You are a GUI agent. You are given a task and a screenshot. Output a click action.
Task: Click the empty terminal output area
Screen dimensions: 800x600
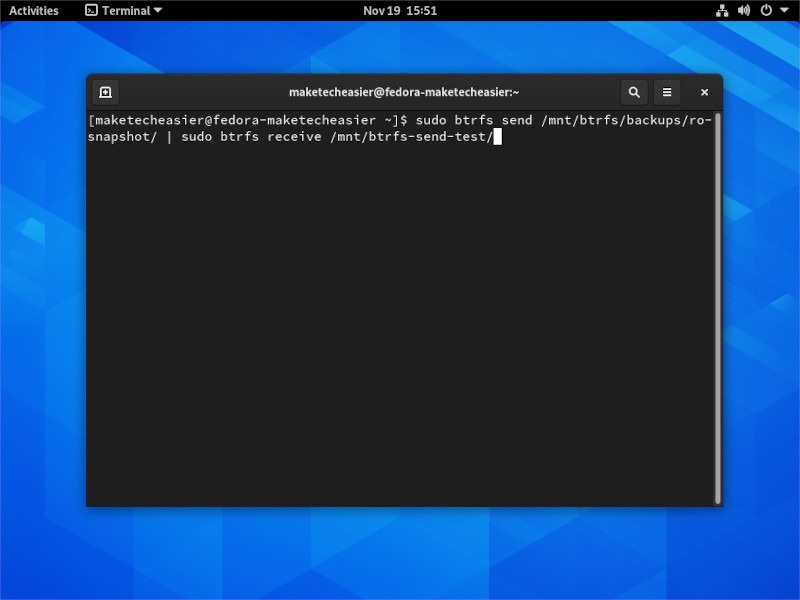(400, 320)
